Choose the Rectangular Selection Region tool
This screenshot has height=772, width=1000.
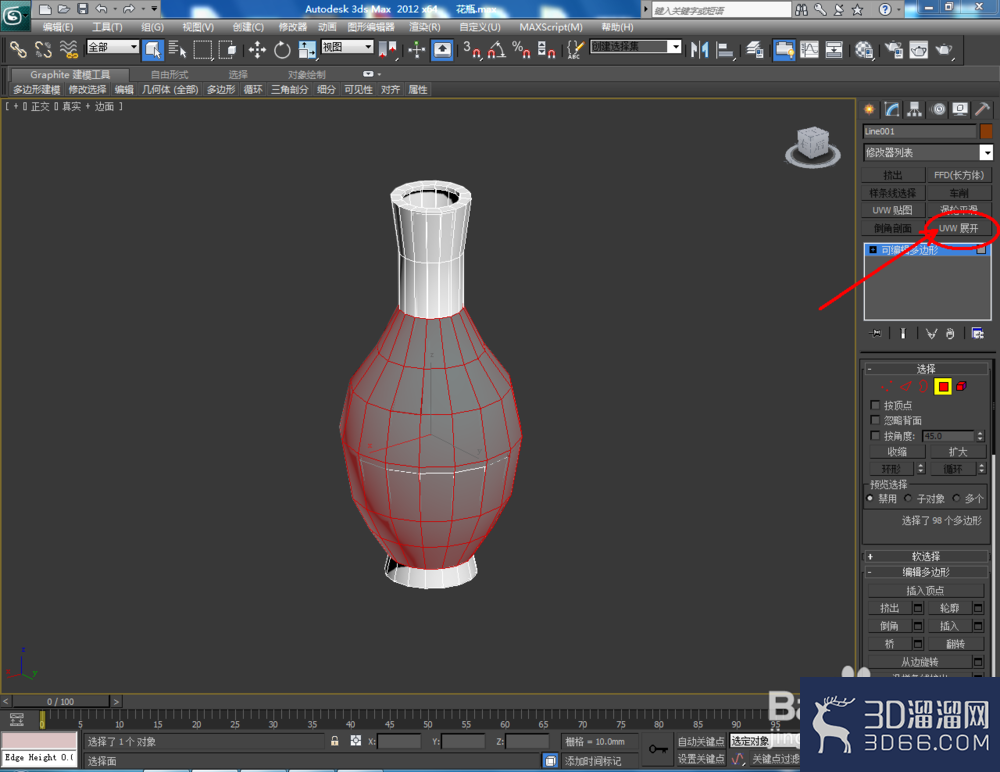pos(203,50)
